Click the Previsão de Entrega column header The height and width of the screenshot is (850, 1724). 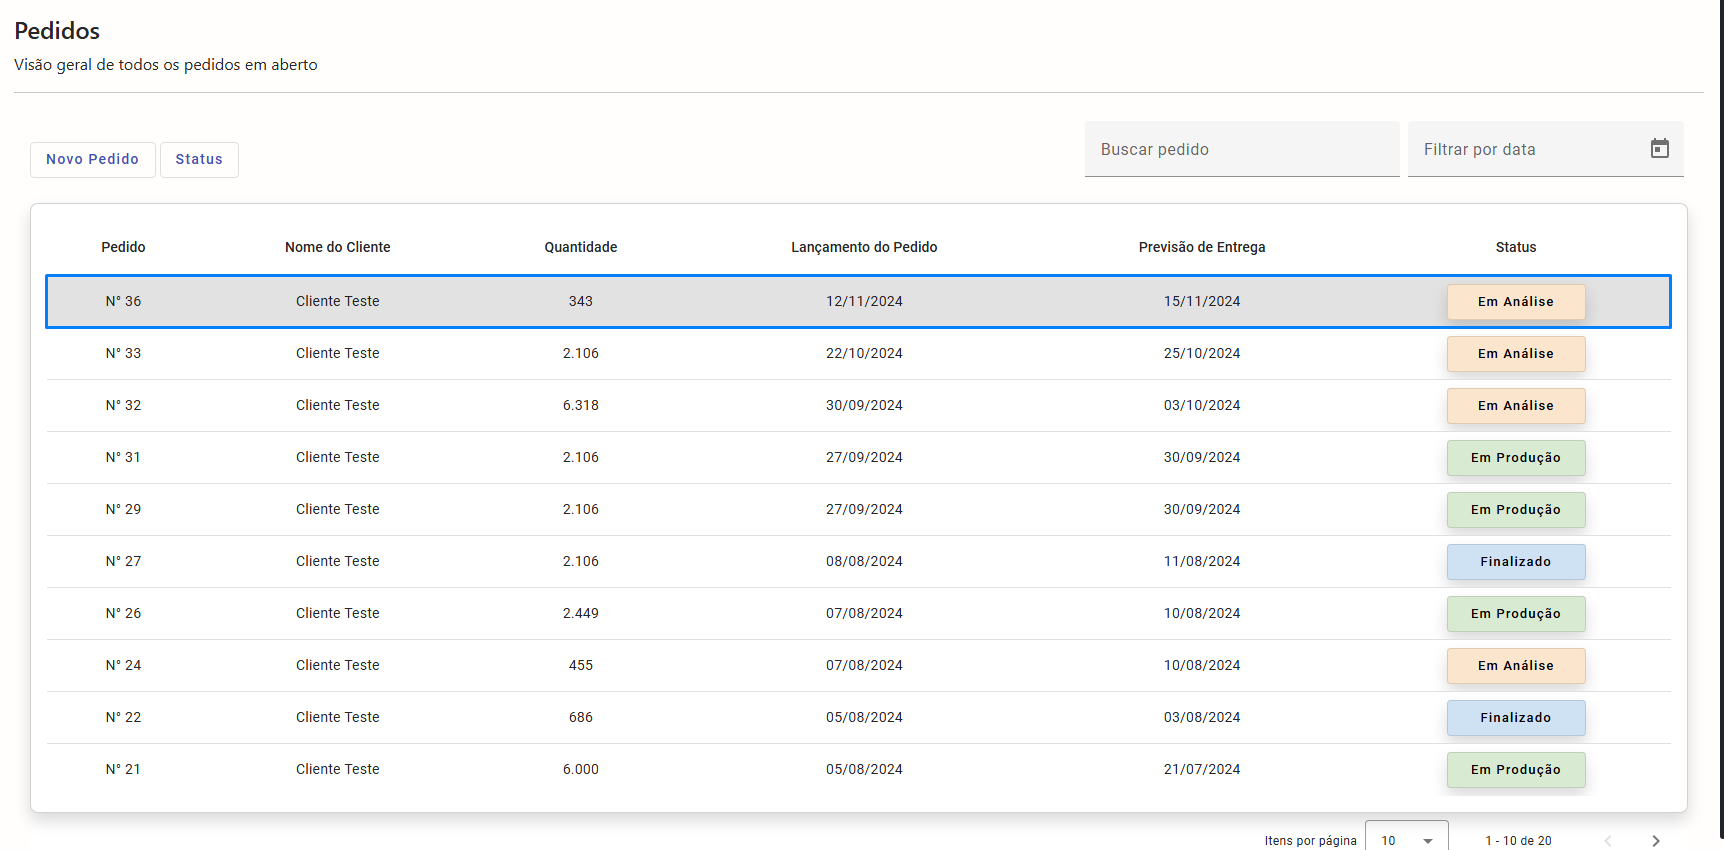[x=1201, y=247]
